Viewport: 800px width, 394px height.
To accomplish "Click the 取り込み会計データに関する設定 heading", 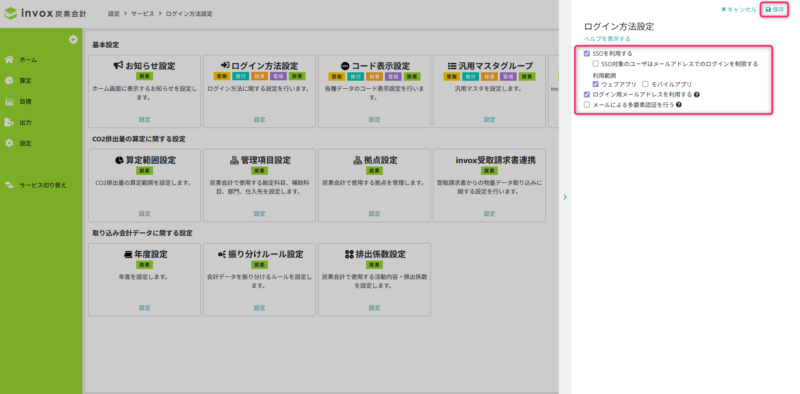I will click(142, 233).
